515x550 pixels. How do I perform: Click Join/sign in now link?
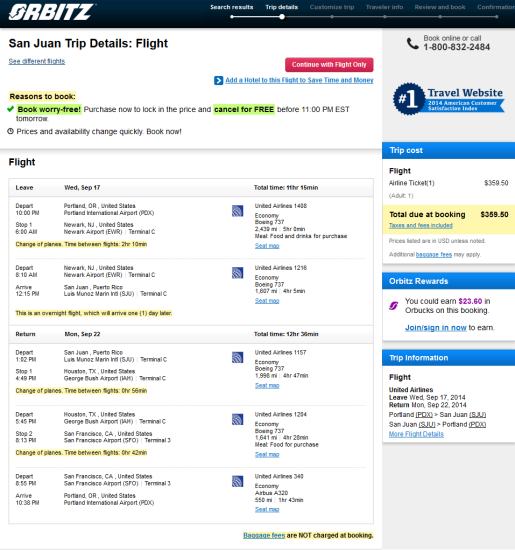tap(436, 328)
